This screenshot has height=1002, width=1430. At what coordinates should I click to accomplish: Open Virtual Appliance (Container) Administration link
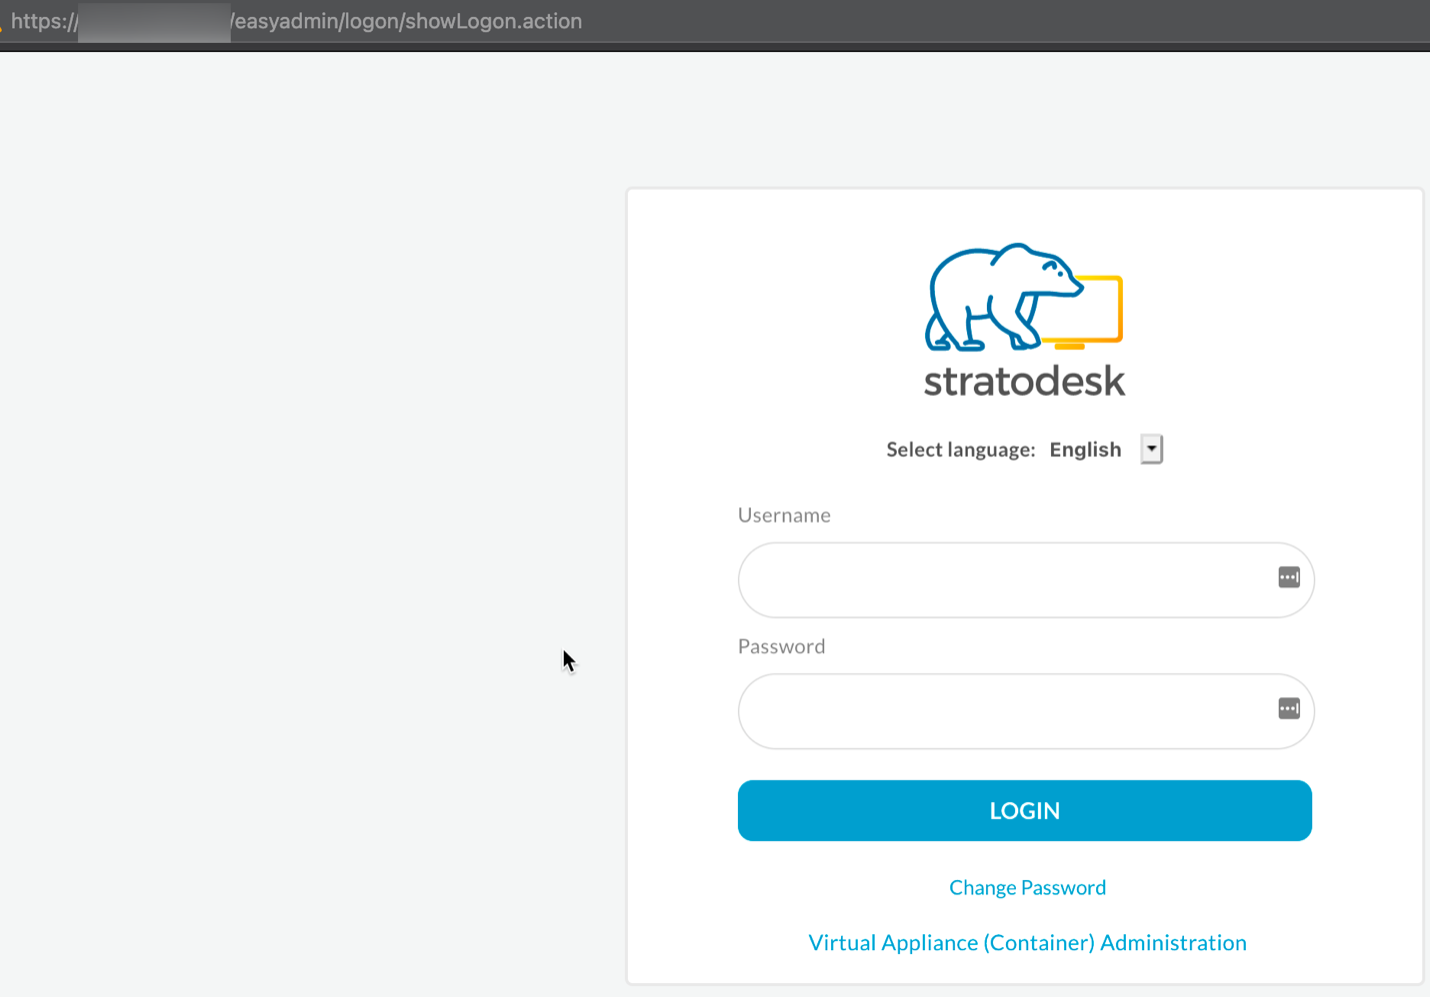[x=1027, y=943]
